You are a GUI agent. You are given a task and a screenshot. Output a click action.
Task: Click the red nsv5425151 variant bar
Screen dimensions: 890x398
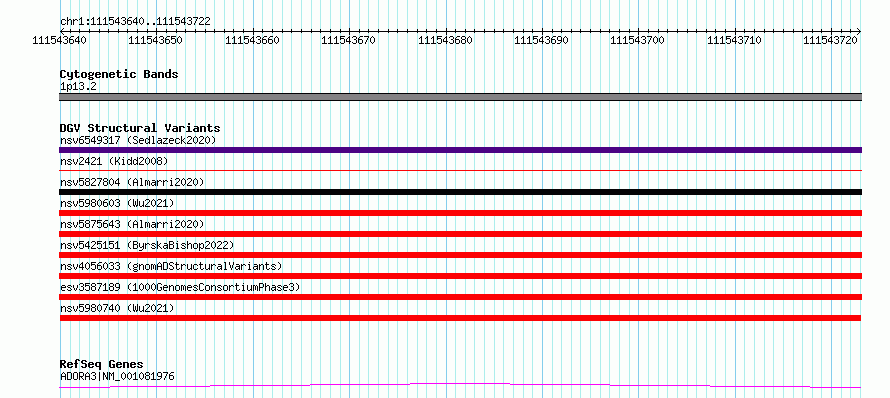tap(460, 255)
